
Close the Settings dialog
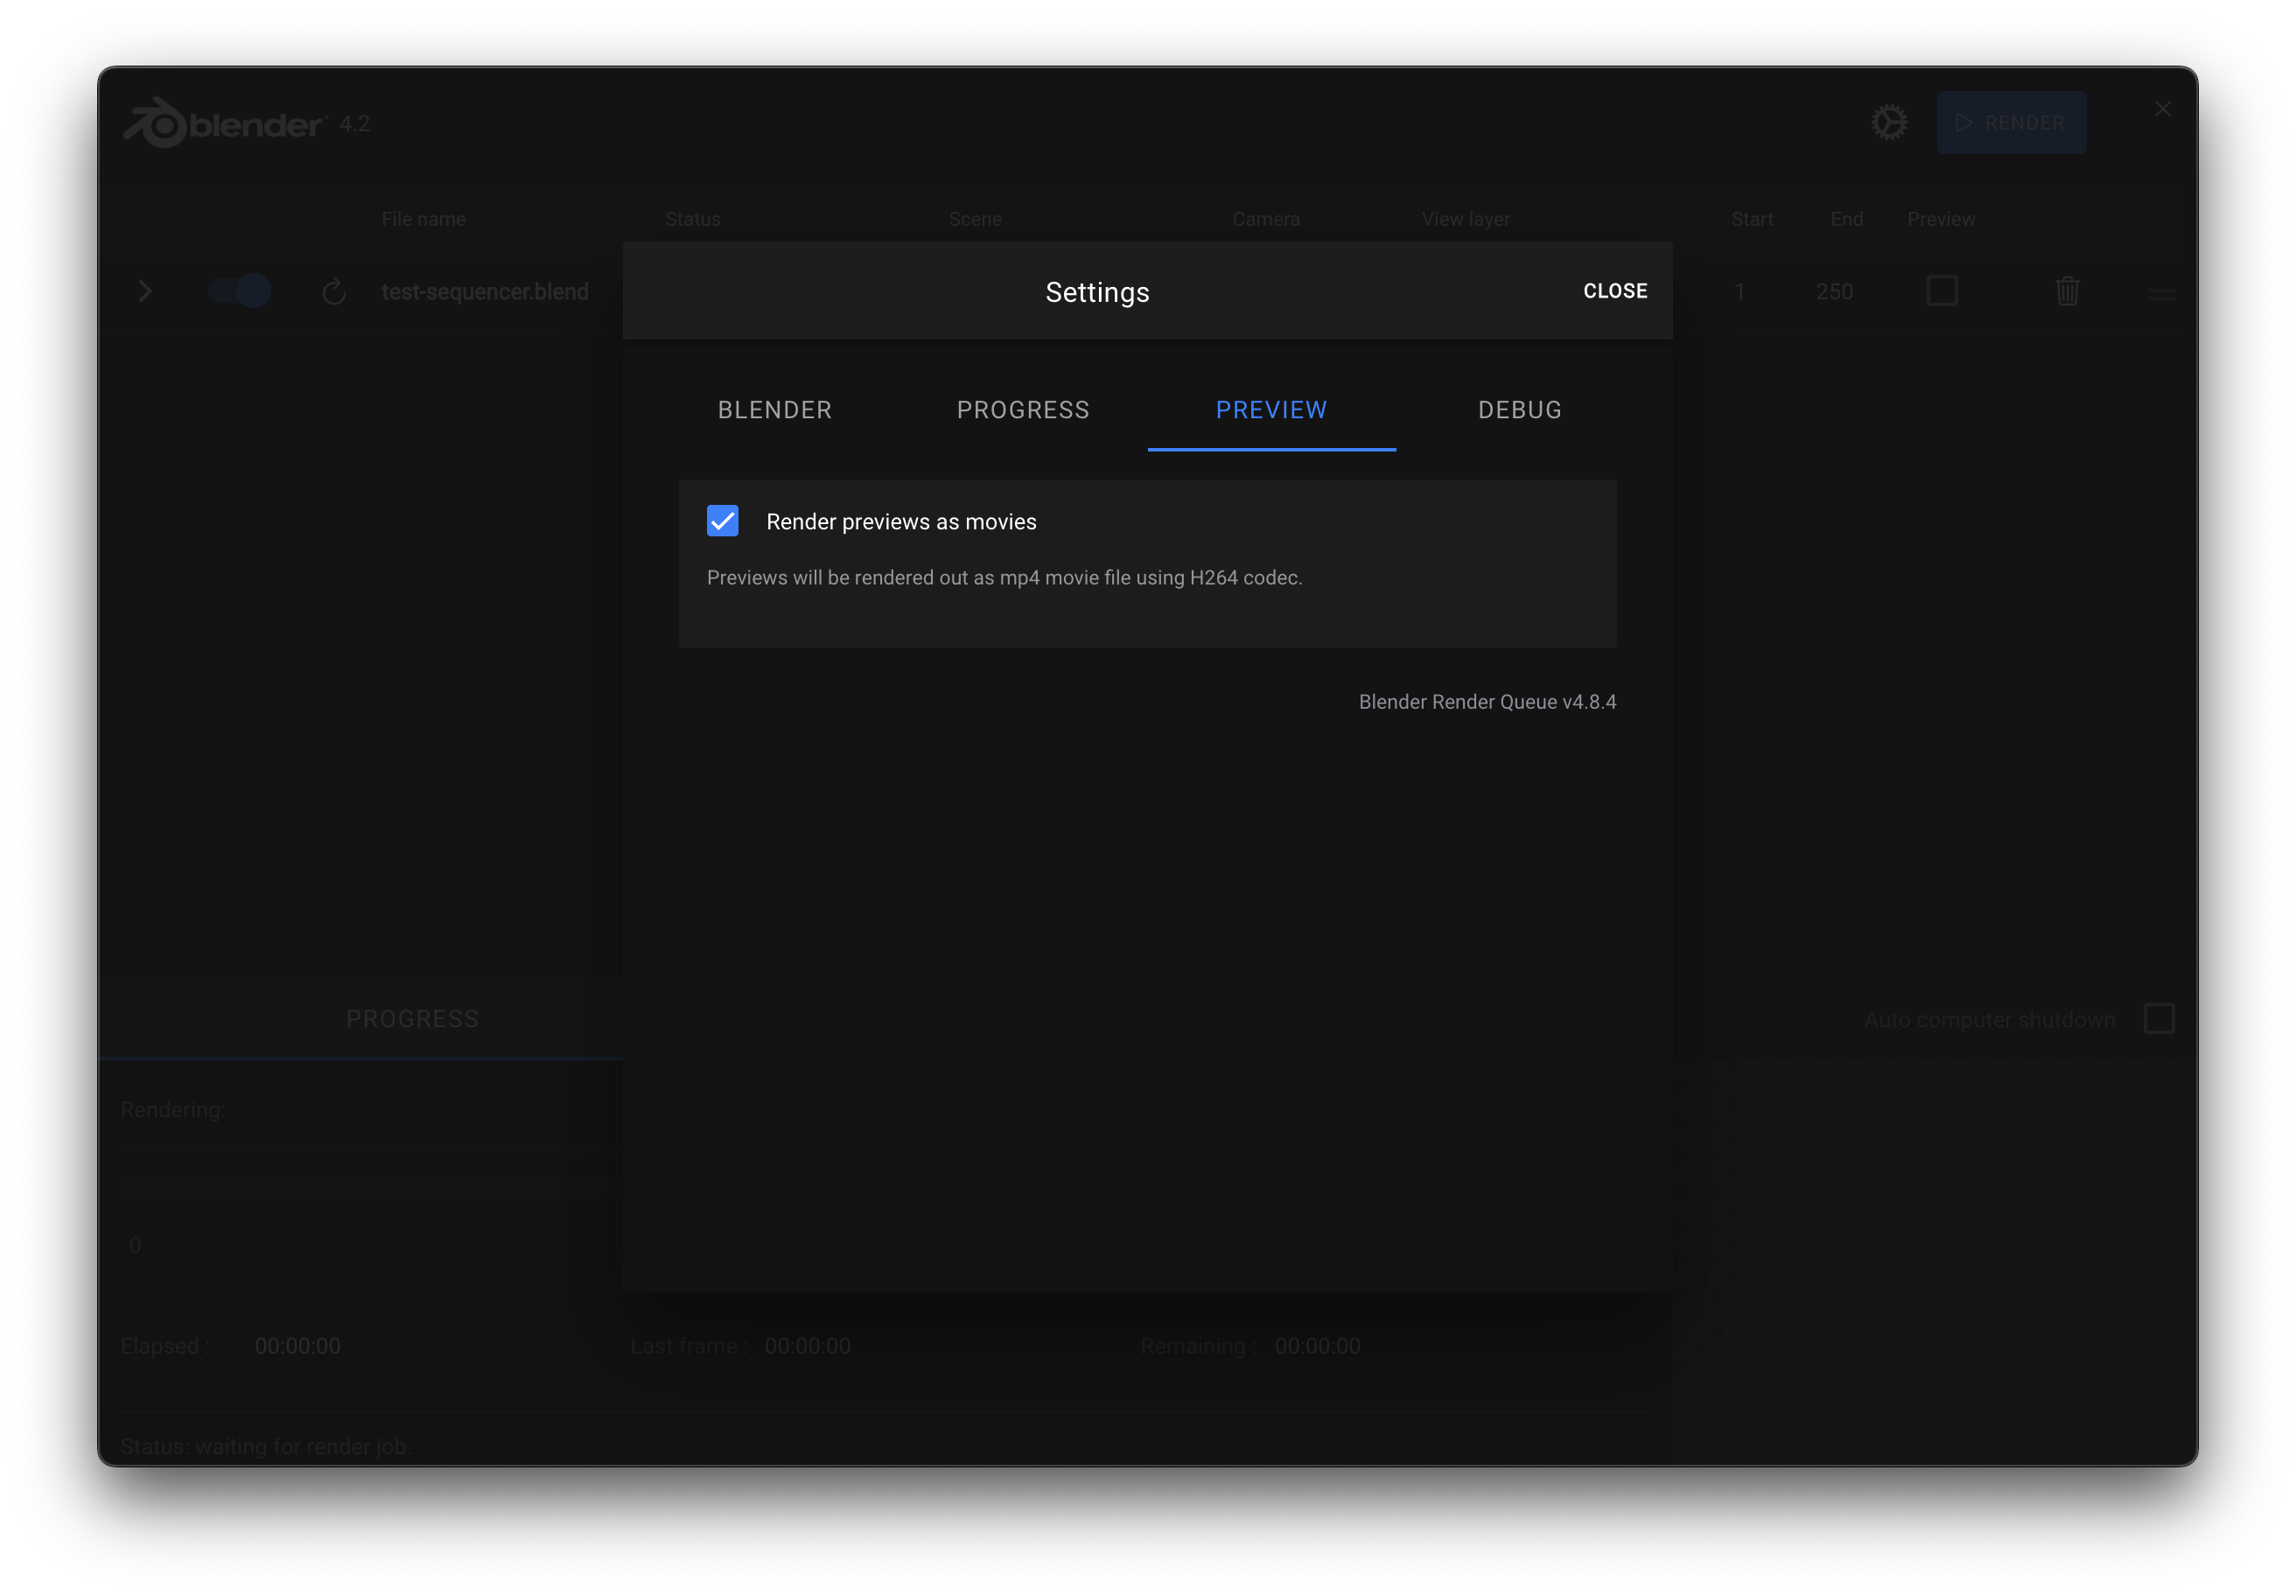[x=1614, y=291]
